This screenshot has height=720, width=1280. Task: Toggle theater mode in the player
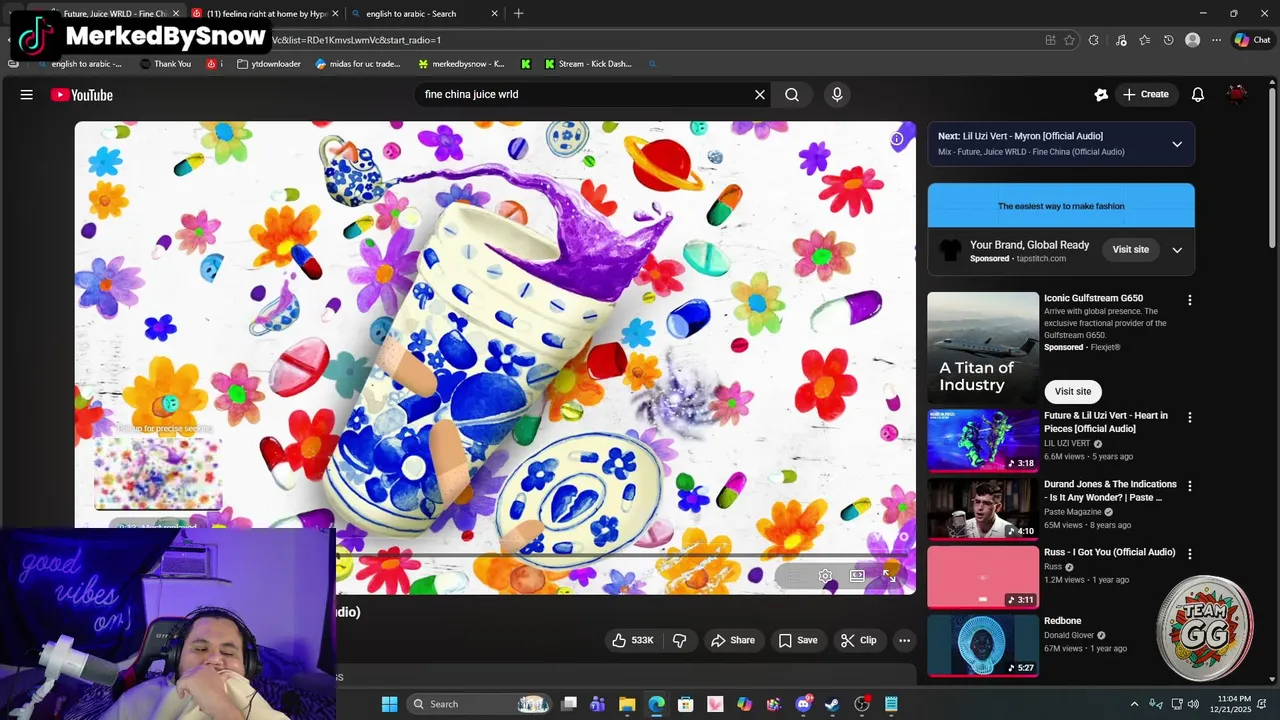[x=857, y=576]
